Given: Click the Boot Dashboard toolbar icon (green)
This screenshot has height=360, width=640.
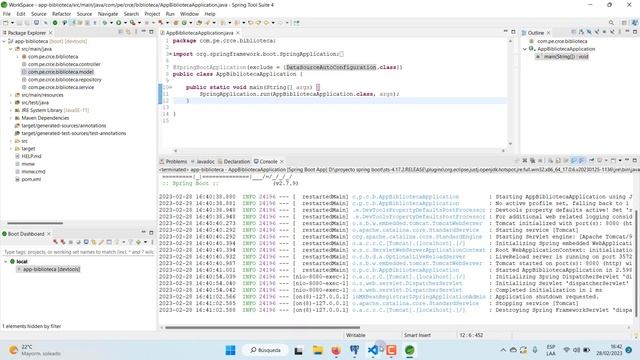Looking at the screenshot, I should pyautogui.click(x=55, y=22).
